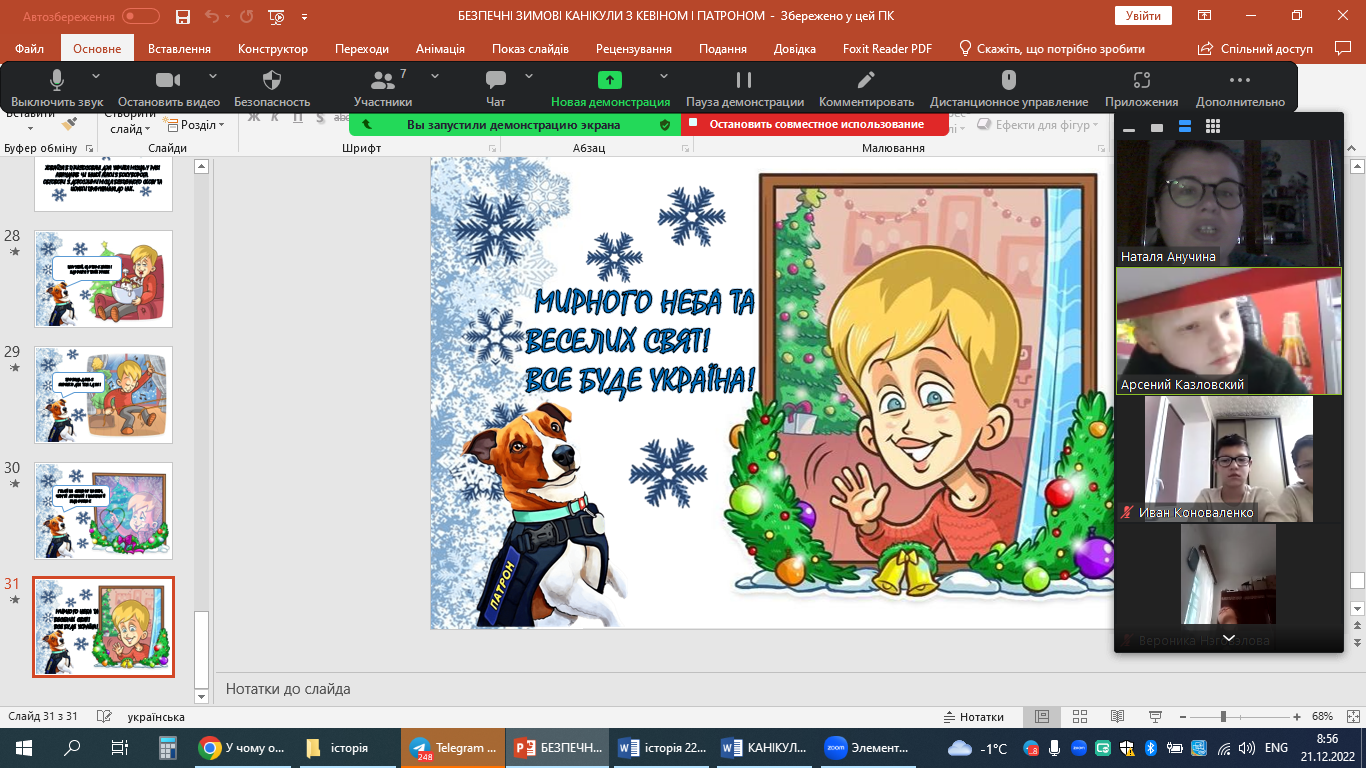Expand chat options arrow

pyautogui.click(x=529, y=76)
